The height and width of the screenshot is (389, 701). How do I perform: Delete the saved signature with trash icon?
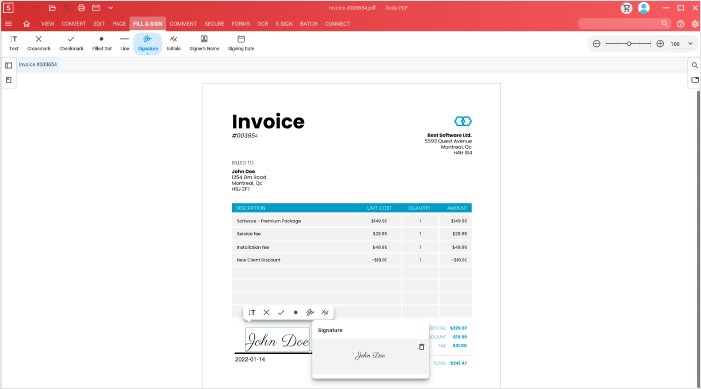coord(421,347)
